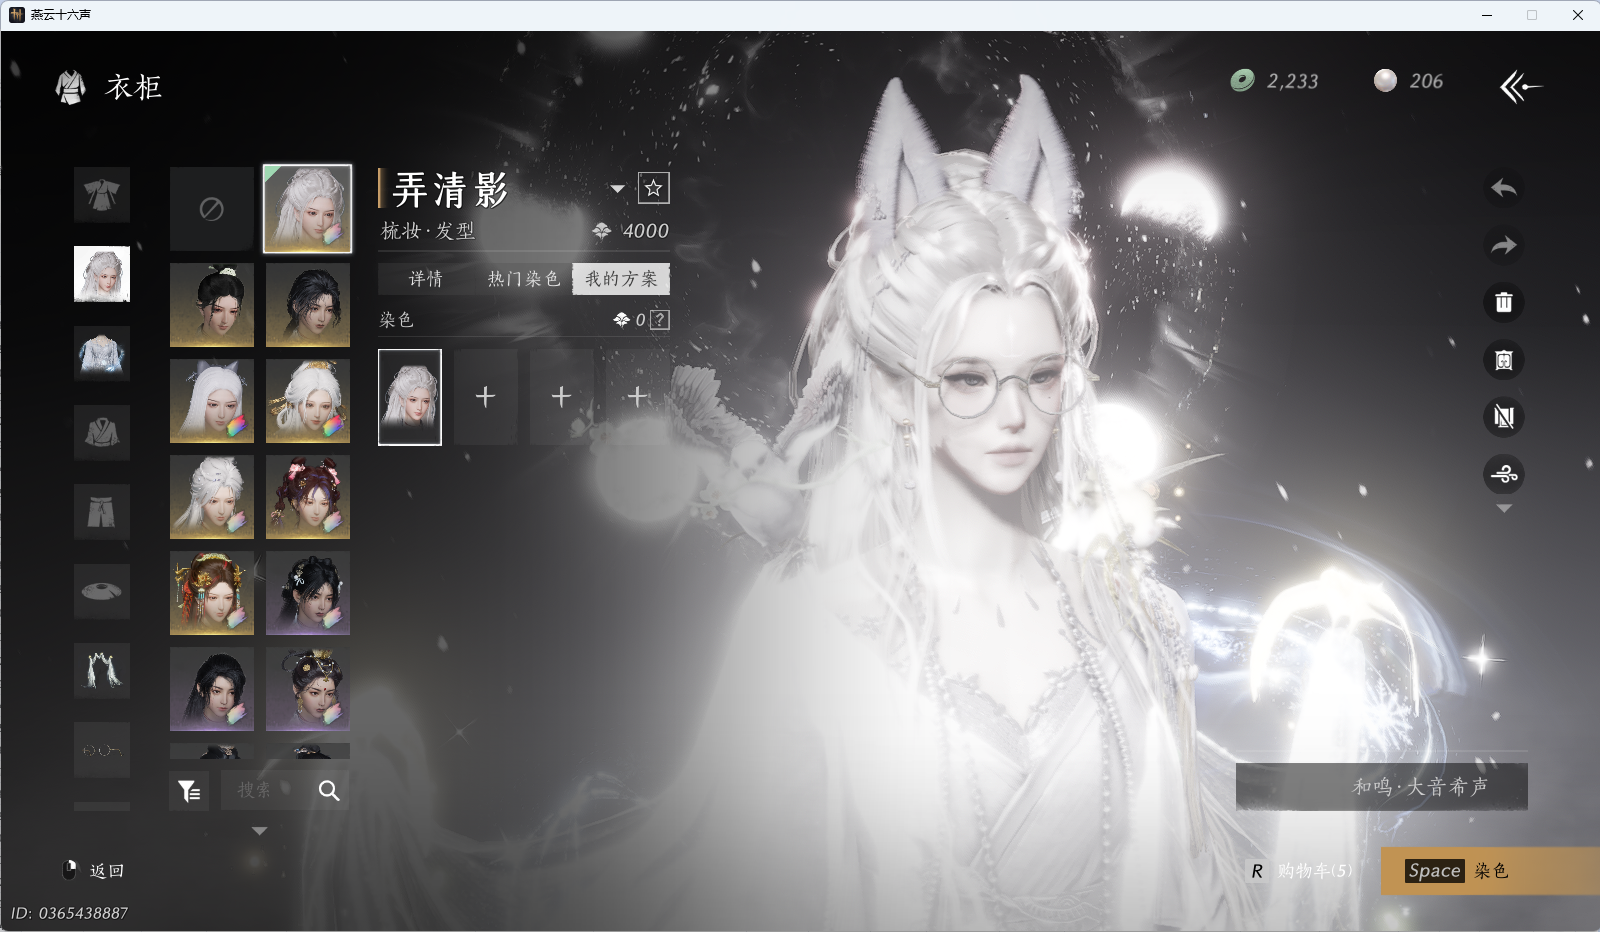Select the undo arrow icon
1600x932 pixels.
click(1504, 190)
